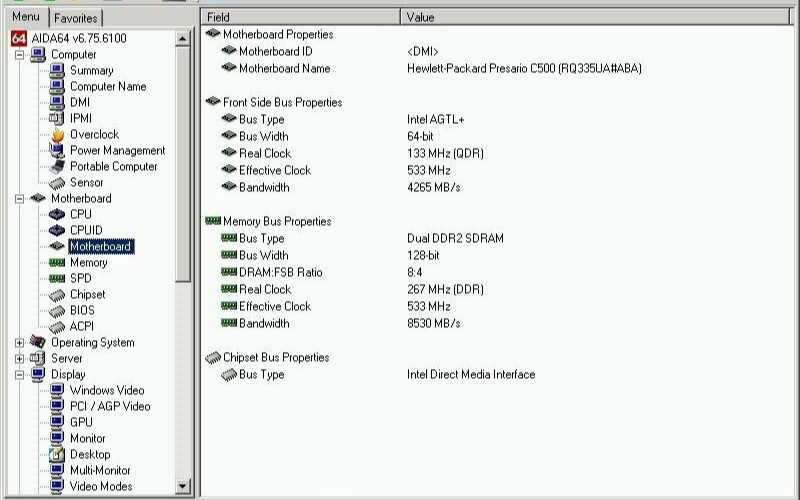This screenshot has width=800, height=500.
Task: Click the BIOS chip icon
Action: tap(57, 310)
